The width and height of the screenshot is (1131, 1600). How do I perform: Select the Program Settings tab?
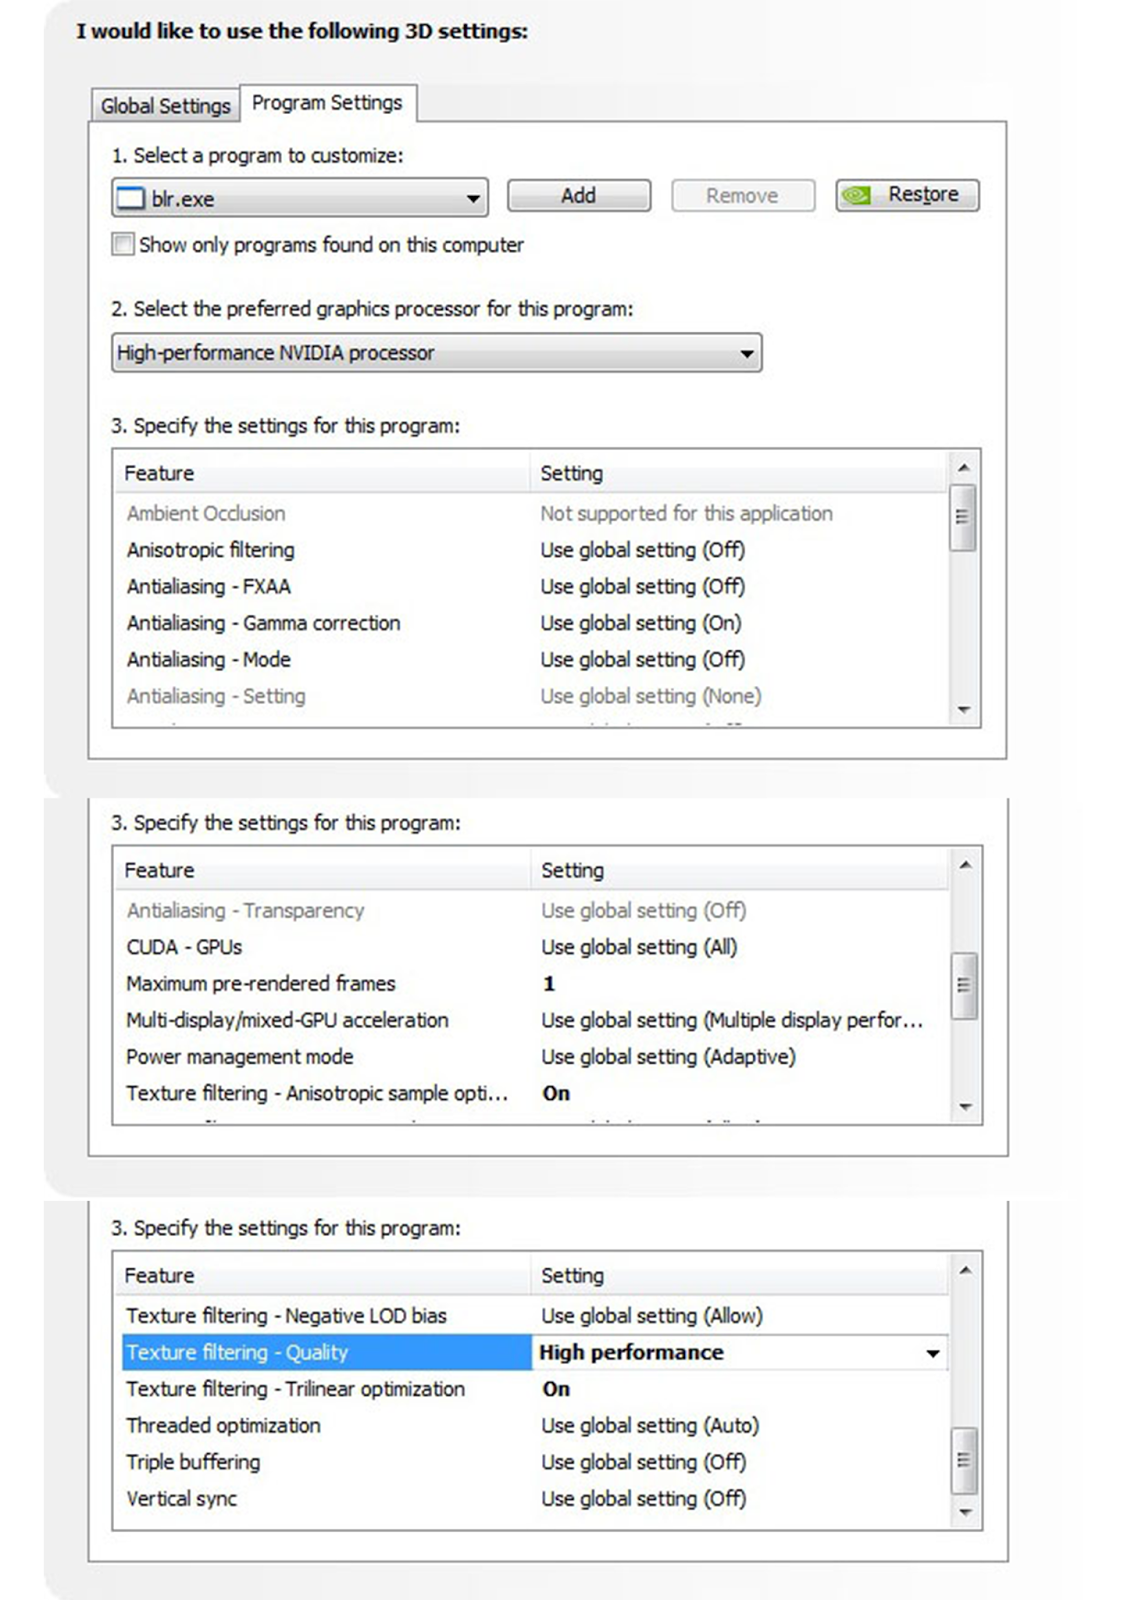coord(327,102)
